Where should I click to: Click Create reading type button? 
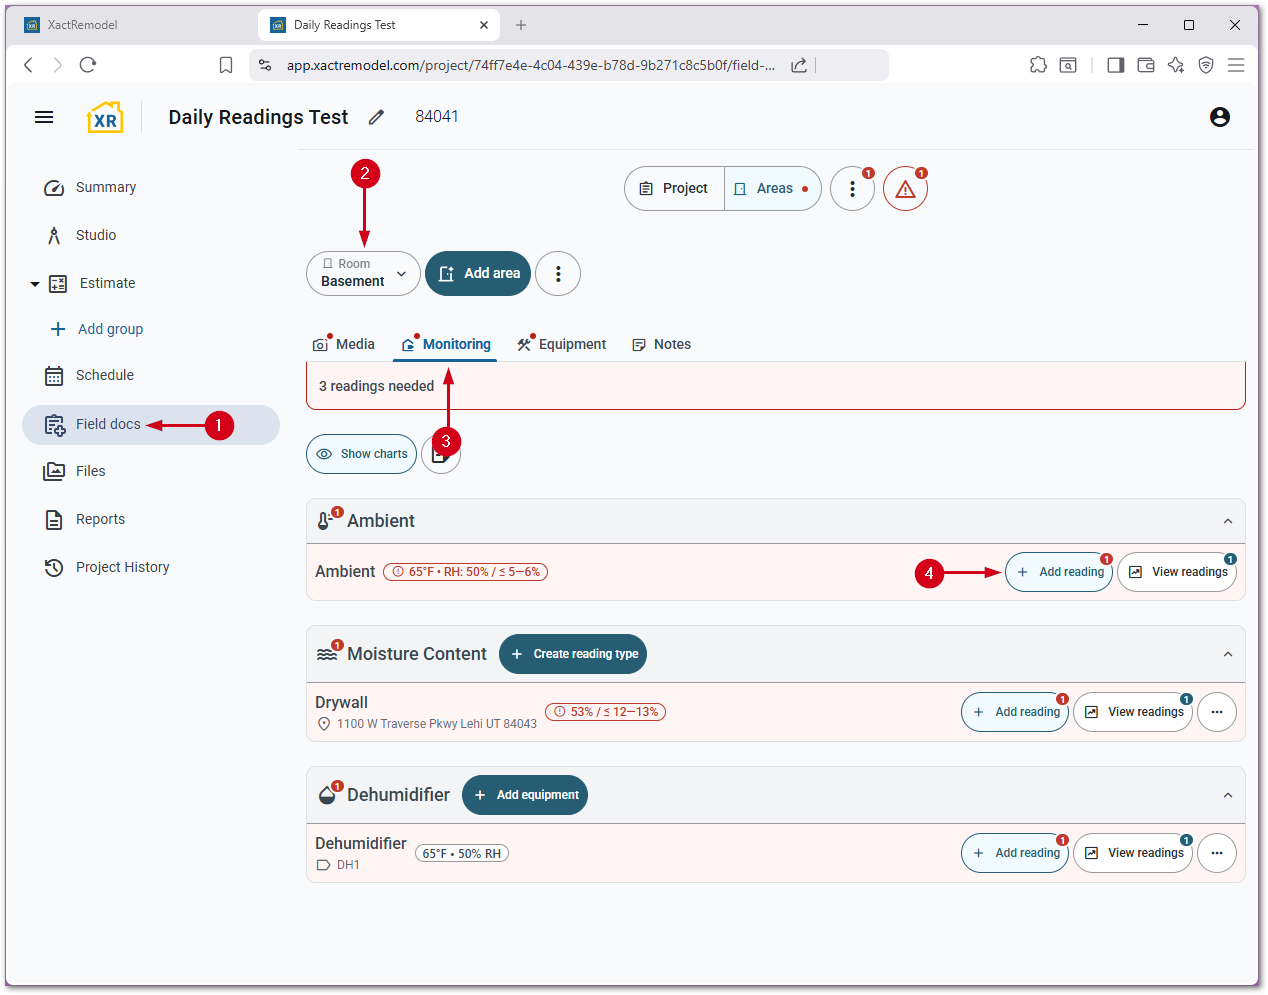[573, 654]
